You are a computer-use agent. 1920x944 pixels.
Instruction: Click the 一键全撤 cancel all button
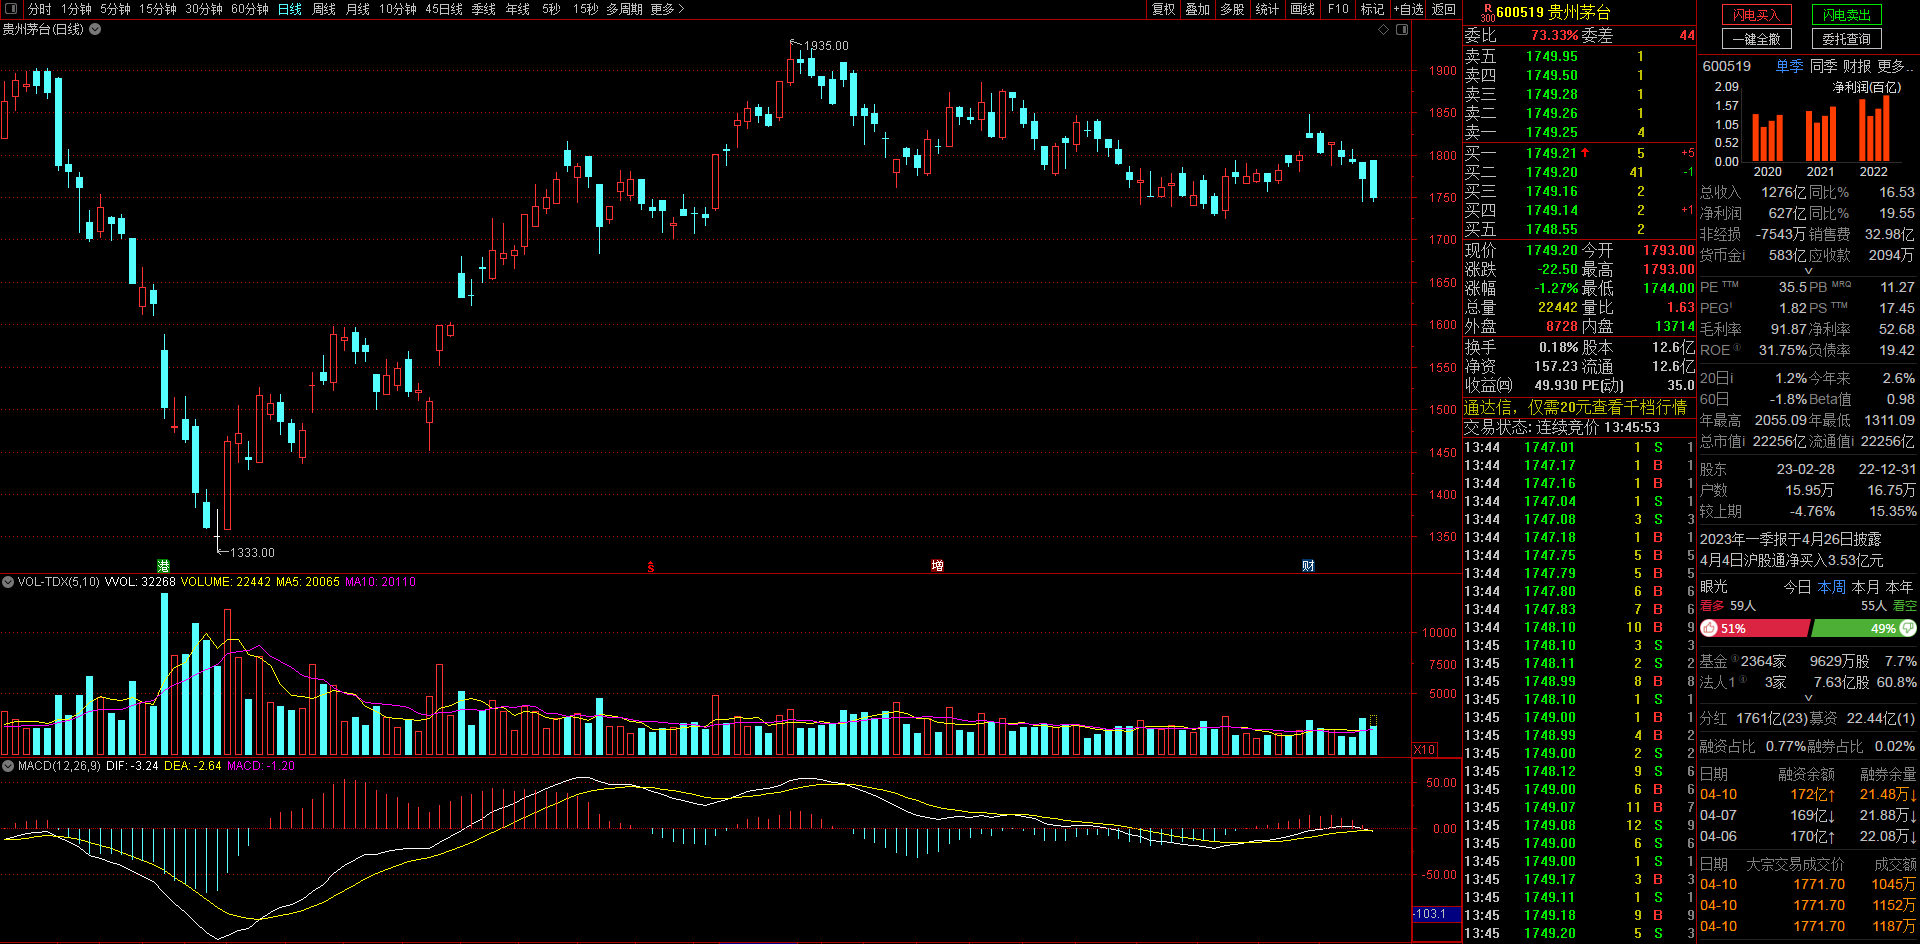click(1757, 39)
